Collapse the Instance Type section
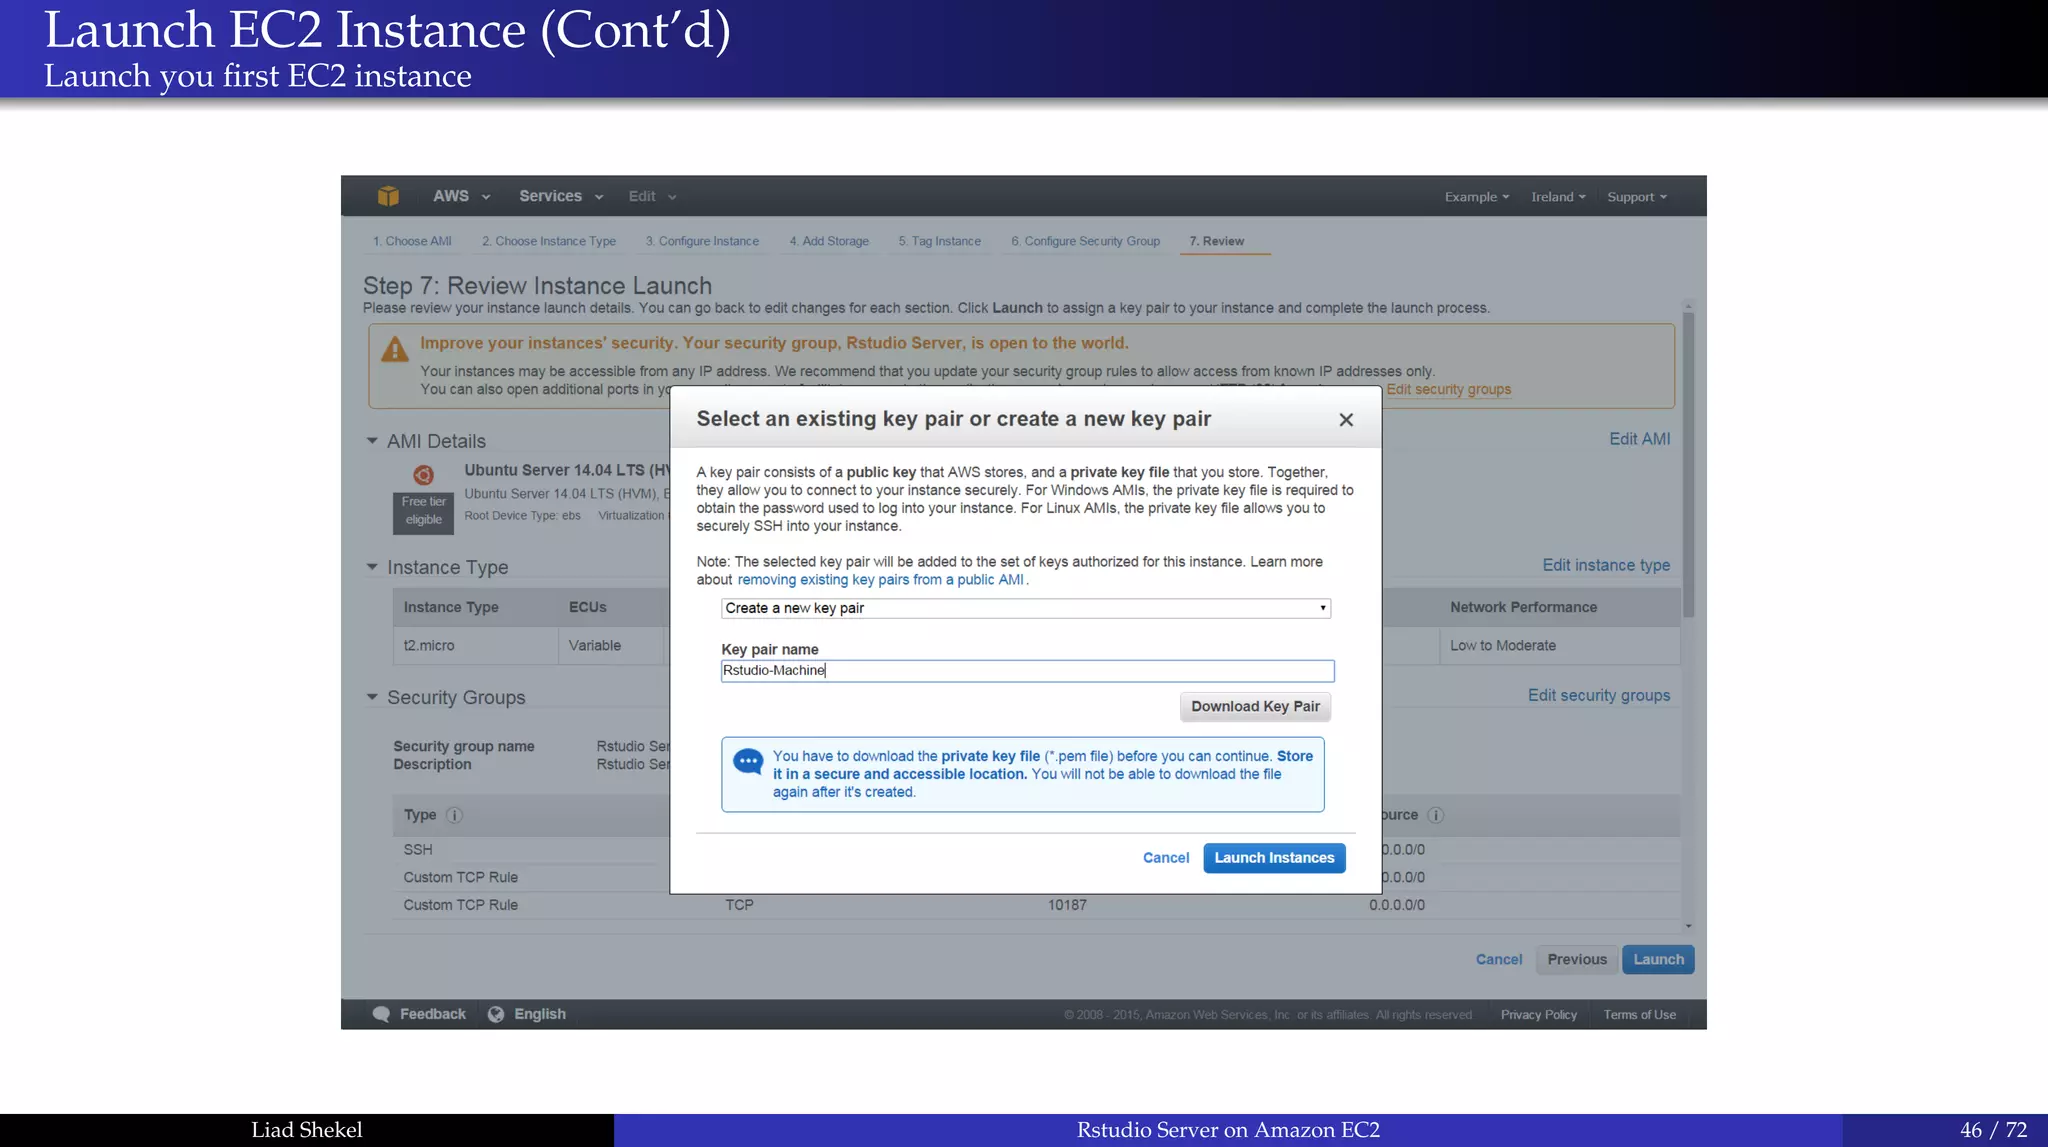Viewport: 2048px width, 1147px height. (x=372, y=567)
